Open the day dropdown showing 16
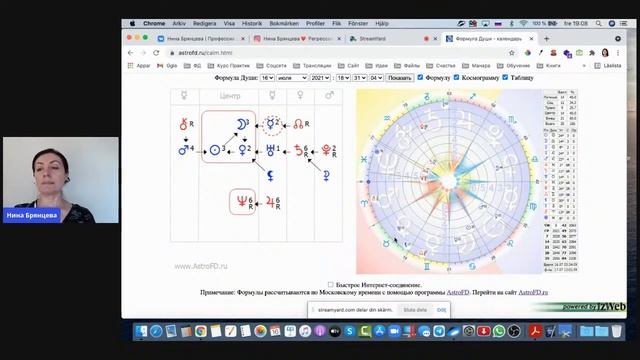The height and width of the screenshot is (360, 640). 267,78
